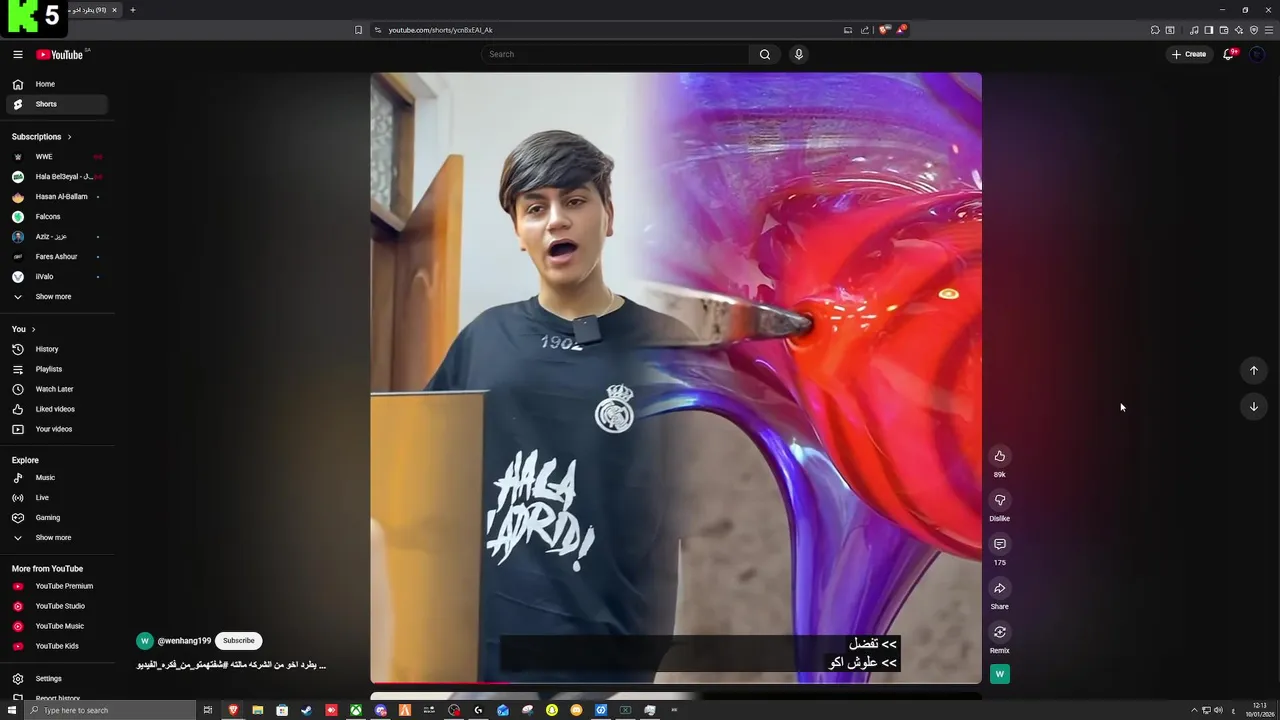1280x720 pixels.
Task: Open Liked videos
Action: tap(57, 409)
